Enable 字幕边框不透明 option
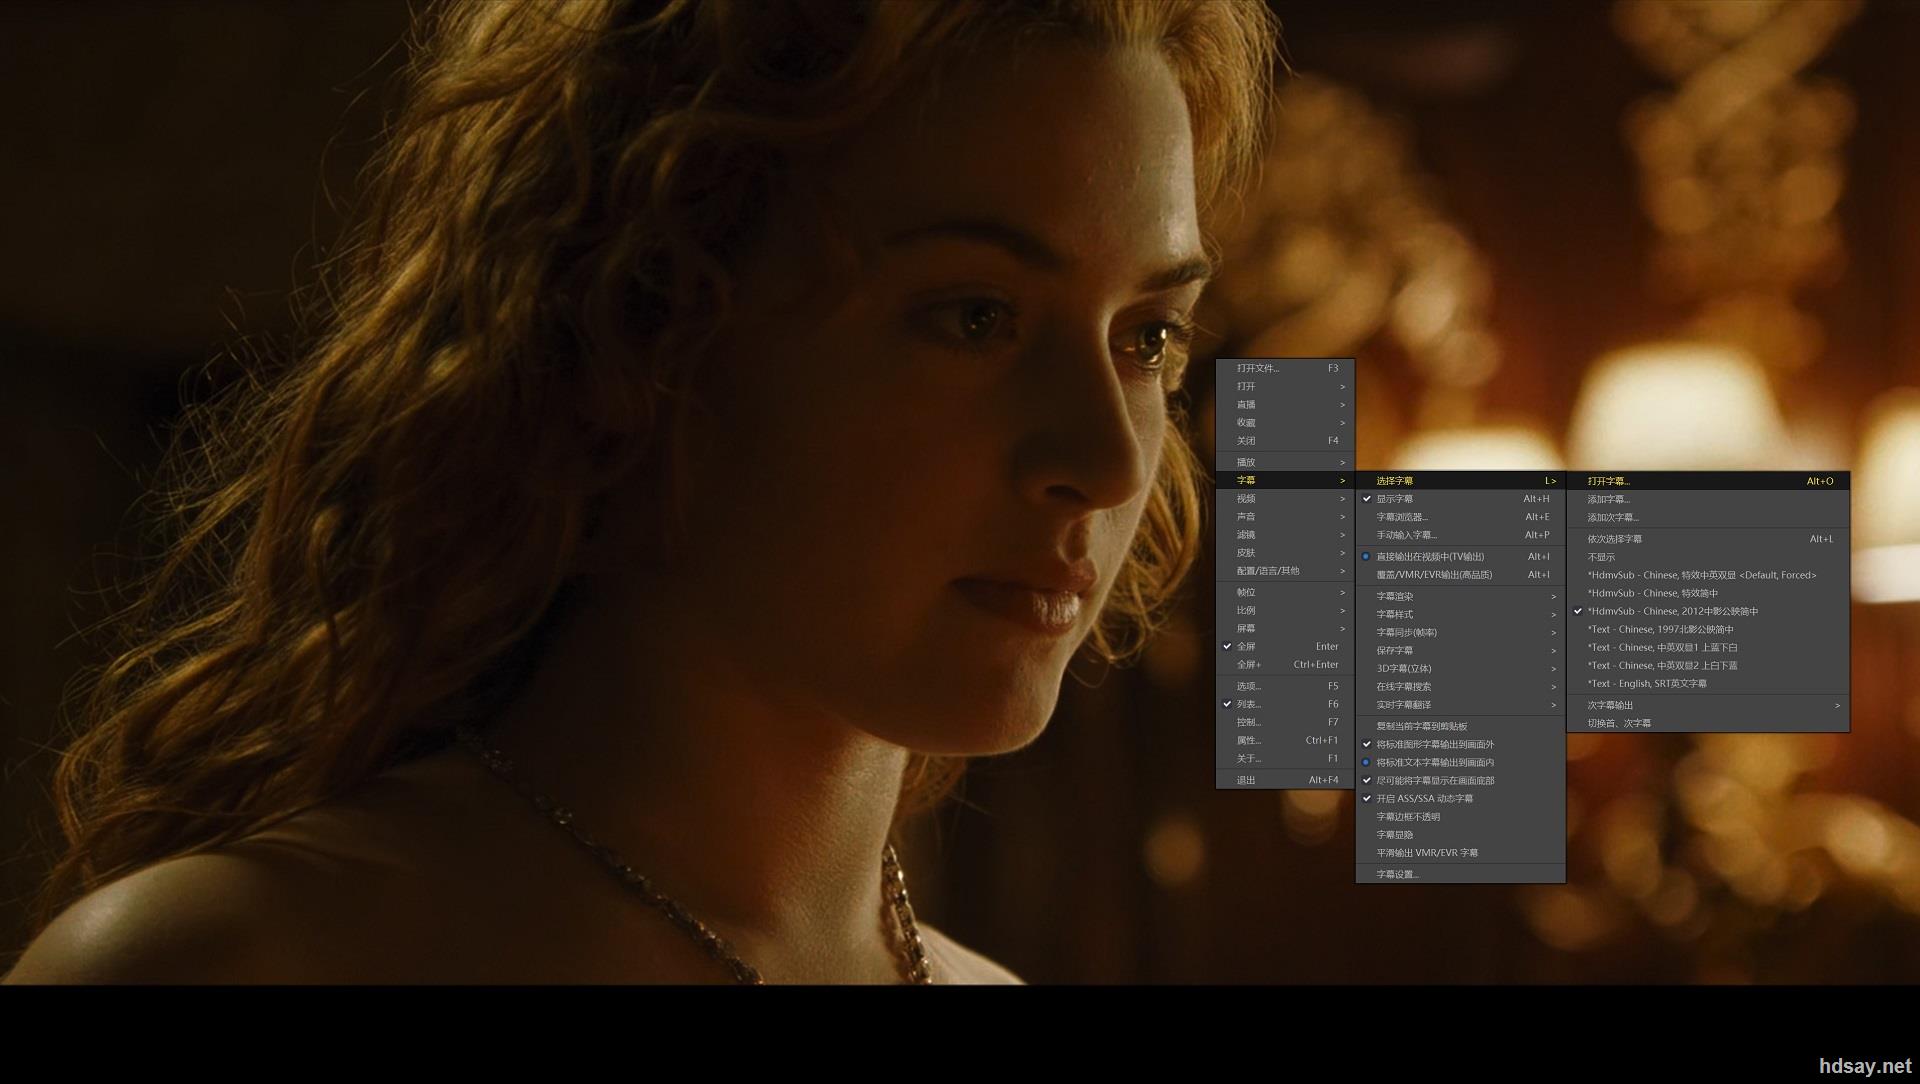 [x=1460, y=816]
